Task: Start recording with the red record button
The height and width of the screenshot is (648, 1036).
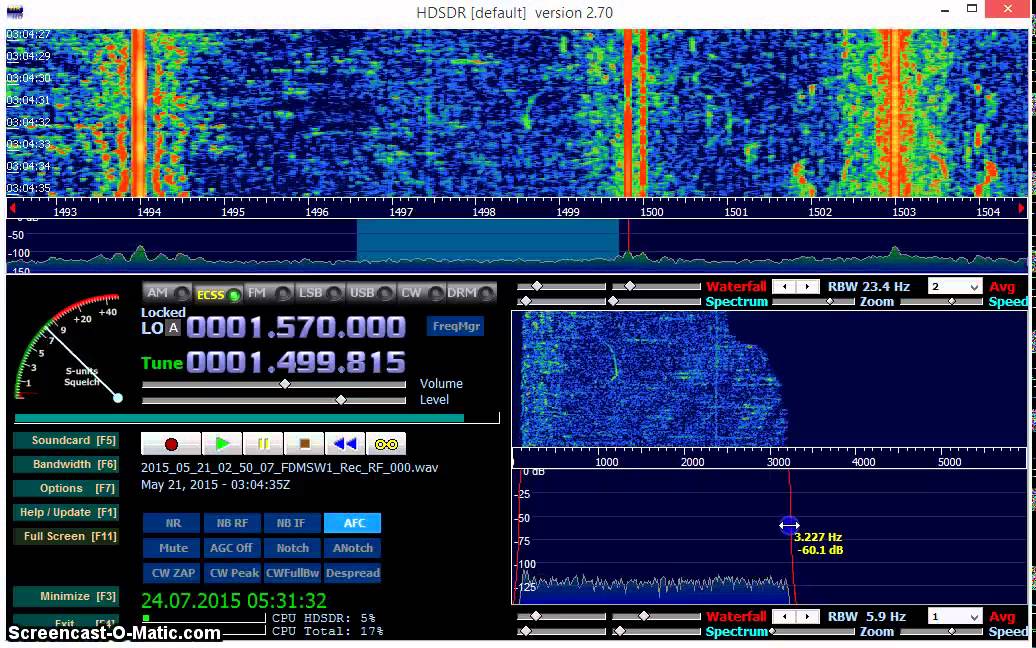Action: pyautogui.click(x=171, y=444)
